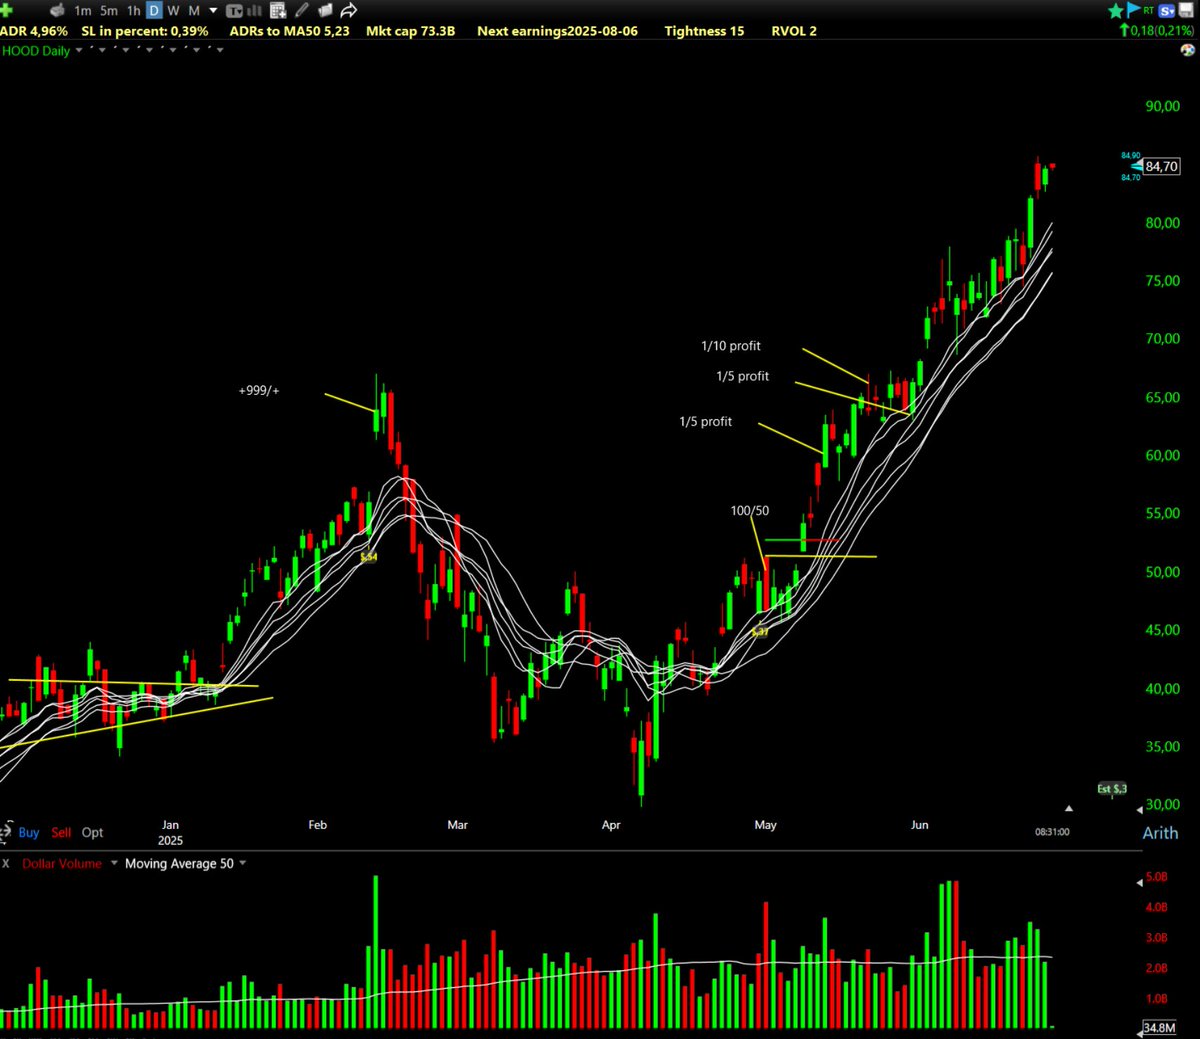Click the 5.0B volume axis label
The height and width of the screenshot is (1039, 1200).
[1156, 877]
